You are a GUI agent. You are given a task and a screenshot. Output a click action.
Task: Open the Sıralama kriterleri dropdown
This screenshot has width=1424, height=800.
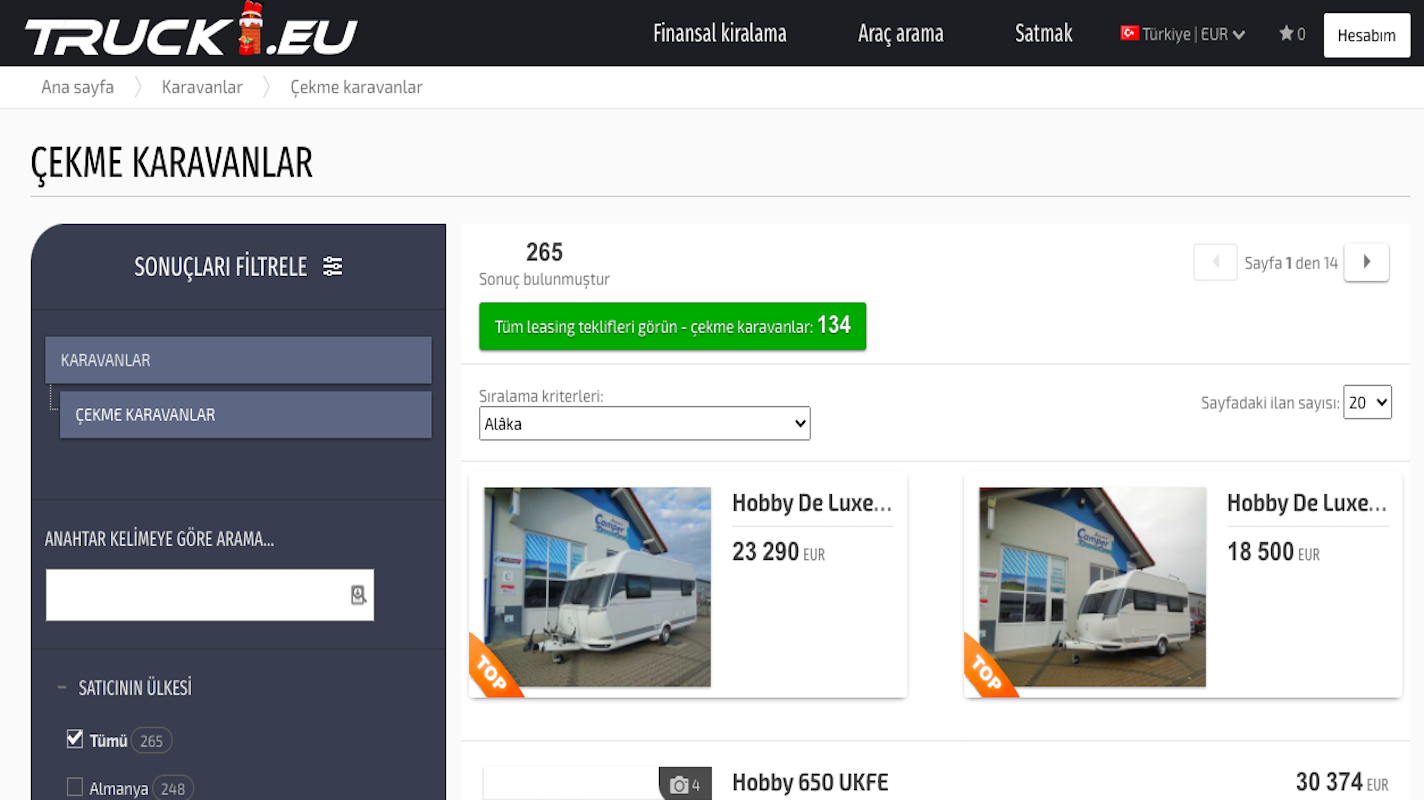[644, 423]
